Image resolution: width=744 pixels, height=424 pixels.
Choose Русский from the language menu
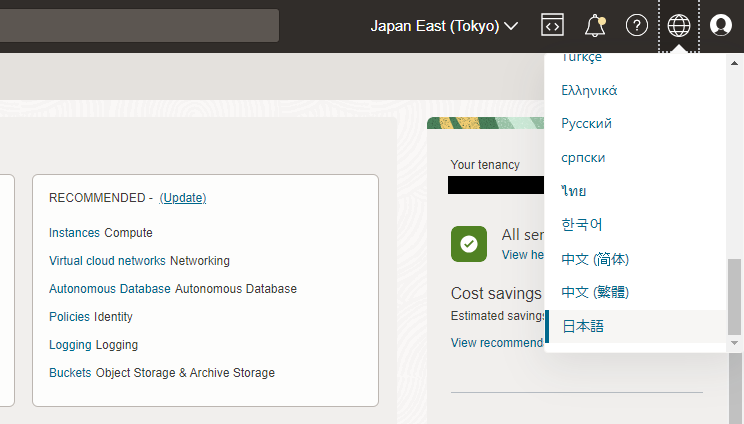pos(586,124)
